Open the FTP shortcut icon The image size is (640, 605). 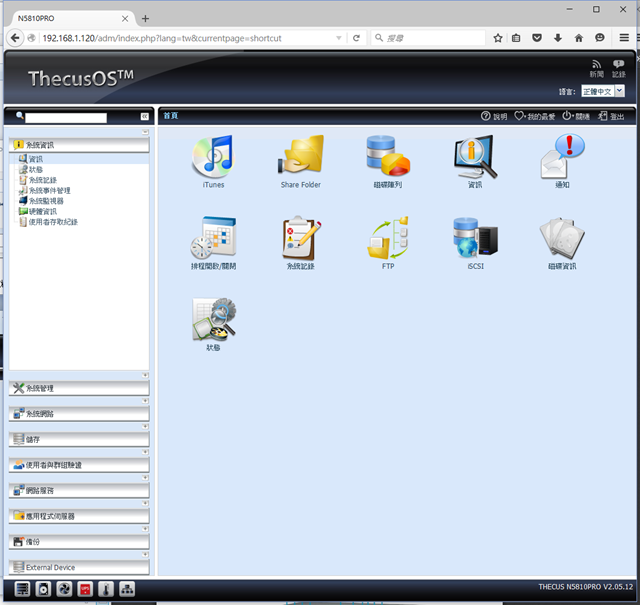[x=388, y=238]
